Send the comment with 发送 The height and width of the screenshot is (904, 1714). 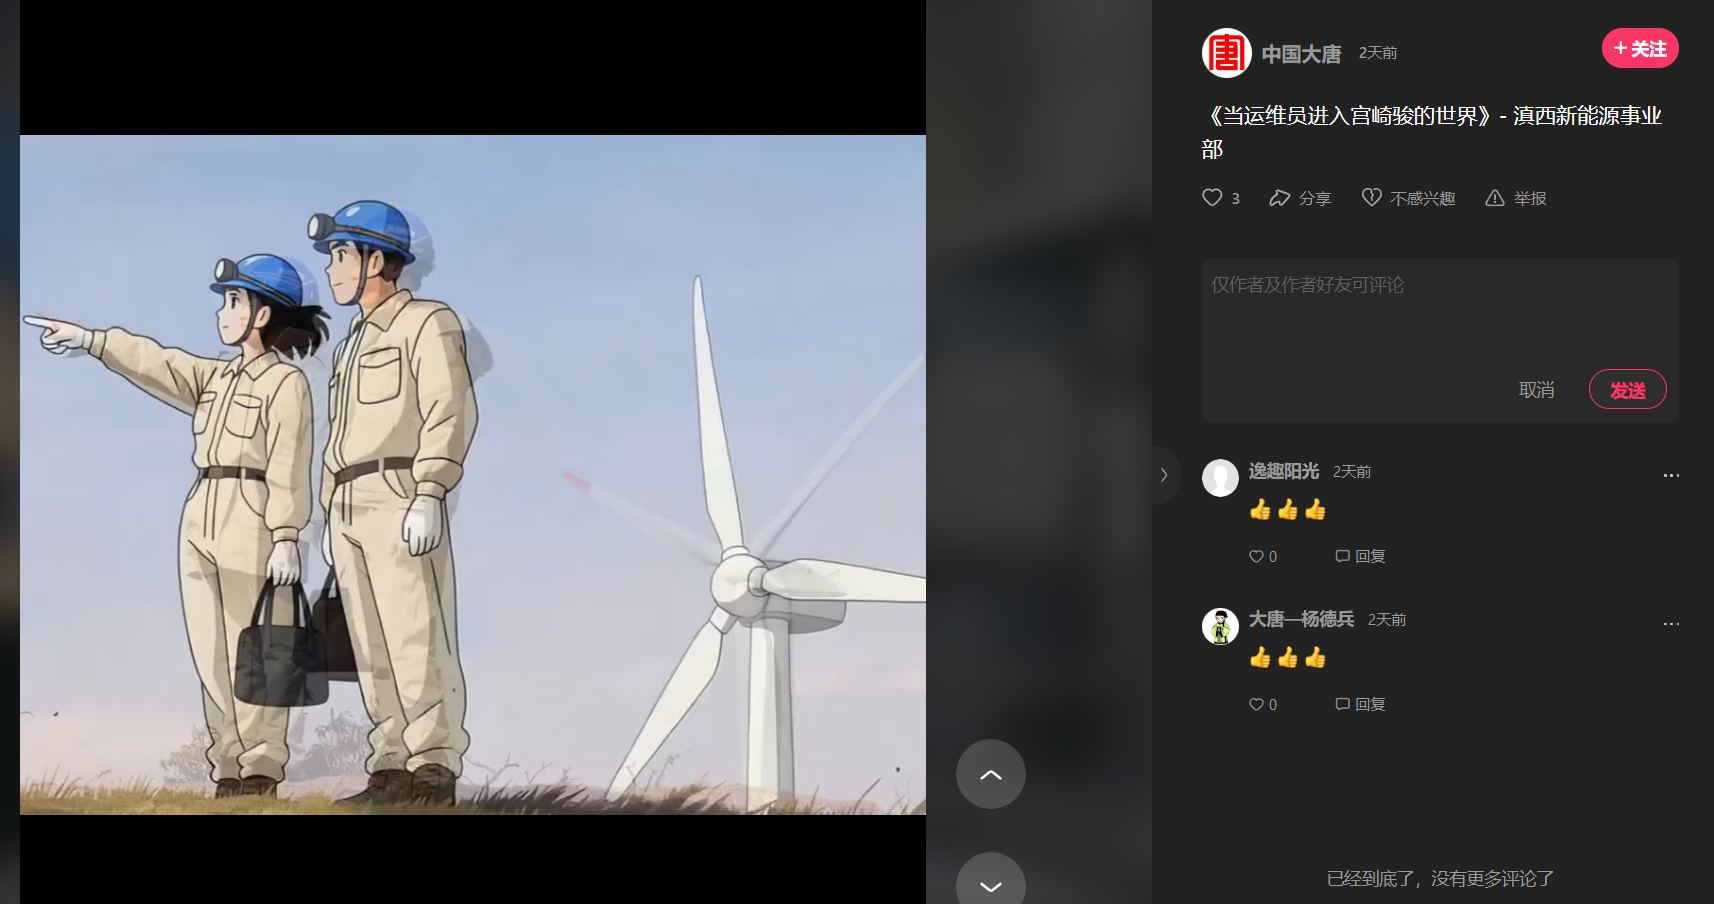[x=1628, y=390]
